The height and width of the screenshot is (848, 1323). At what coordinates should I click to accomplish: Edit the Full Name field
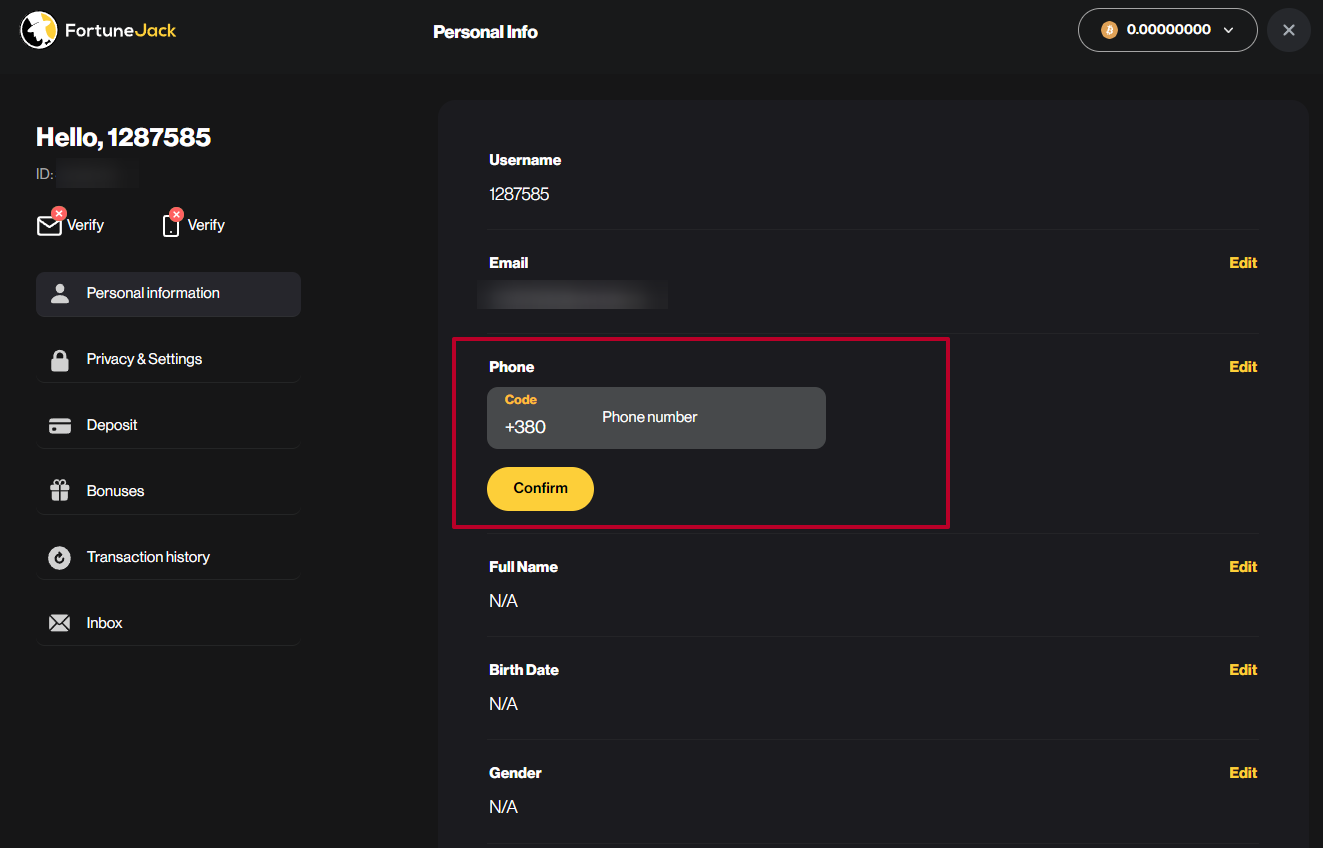tap(1243, 567)
